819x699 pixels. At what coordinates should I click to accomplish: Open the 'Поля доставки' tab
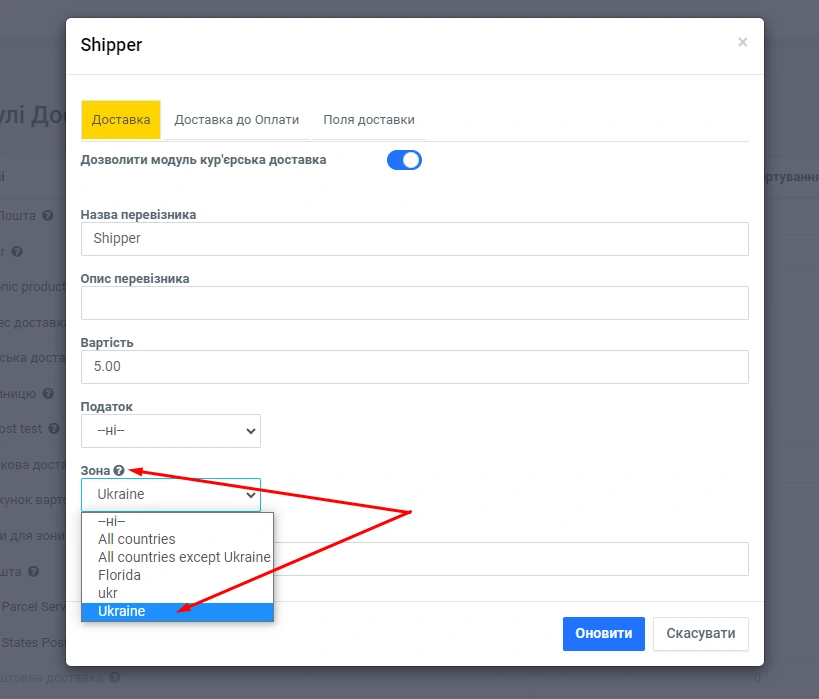coord(368,120)
